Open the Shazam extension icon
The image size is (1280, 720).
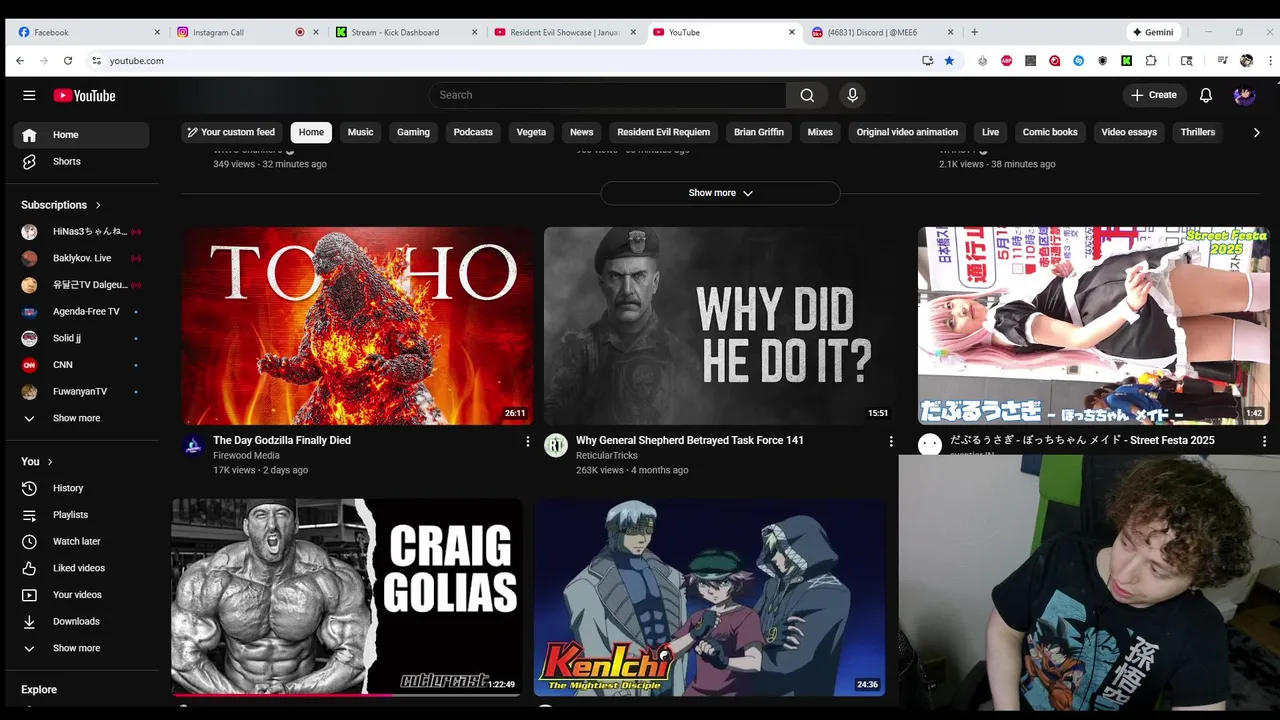pyautogui.click(x=1078, y=61)
